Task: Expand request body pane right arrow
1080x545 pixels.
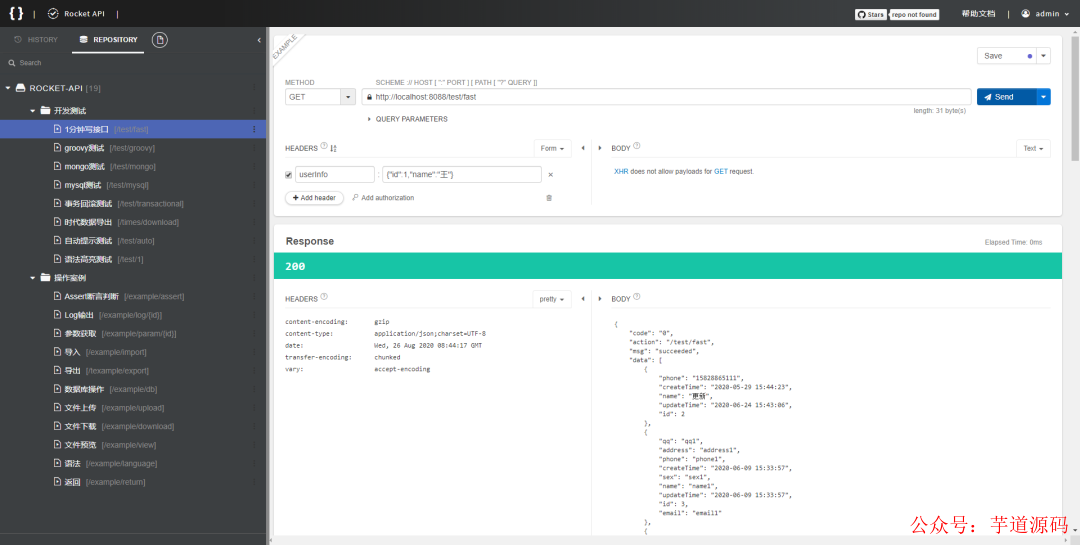Action: pyautogui.click(x=600, y=148)
